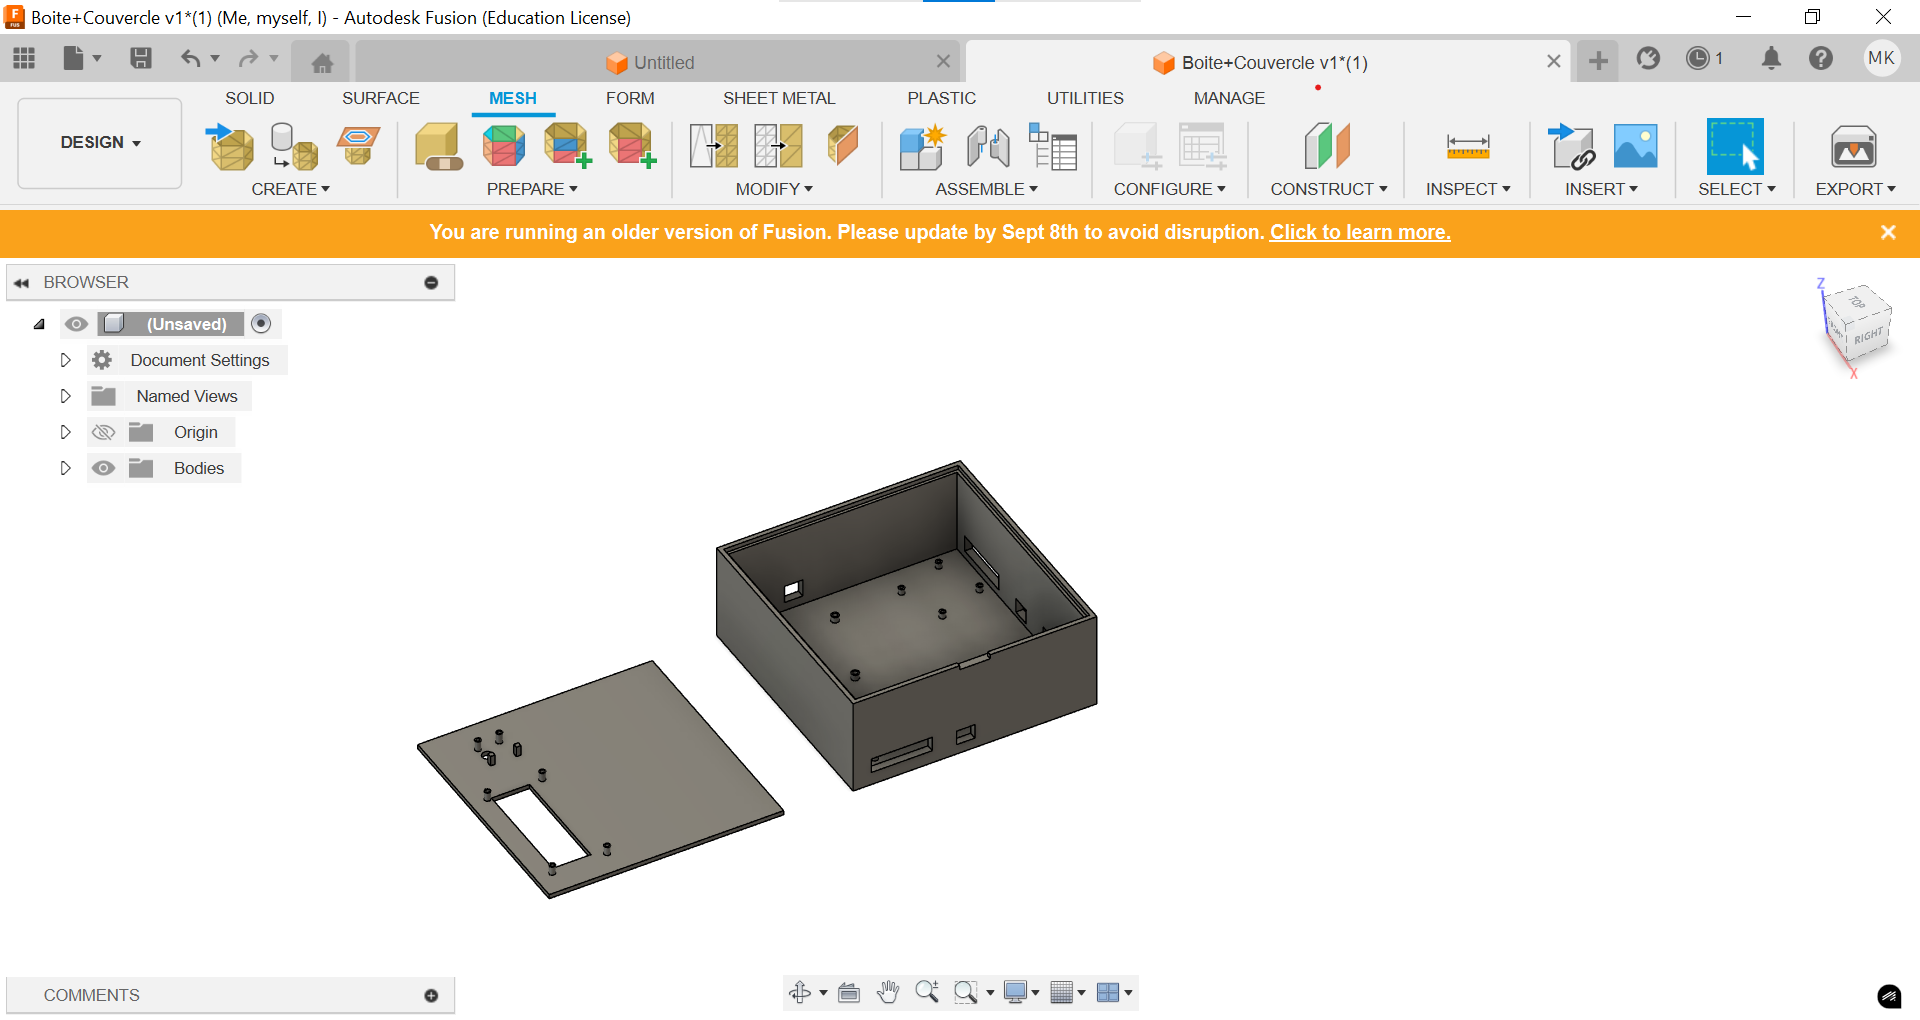Open the PREPARE dropdown menu
The height and width of the screenshot is (1020, 1920).
(x=532, y=189)
